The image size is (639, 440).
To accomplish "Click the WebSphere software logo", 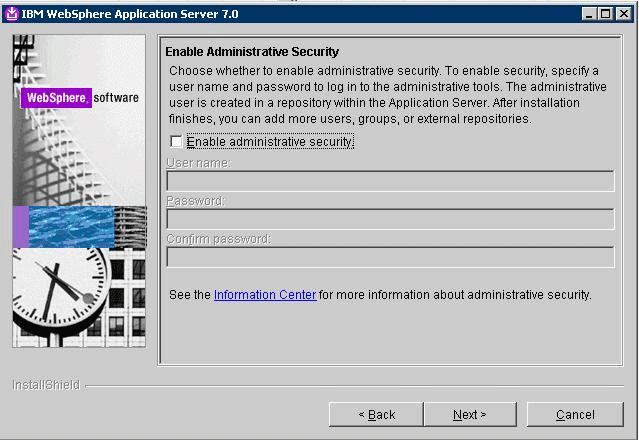I will [x=79, y=98].
